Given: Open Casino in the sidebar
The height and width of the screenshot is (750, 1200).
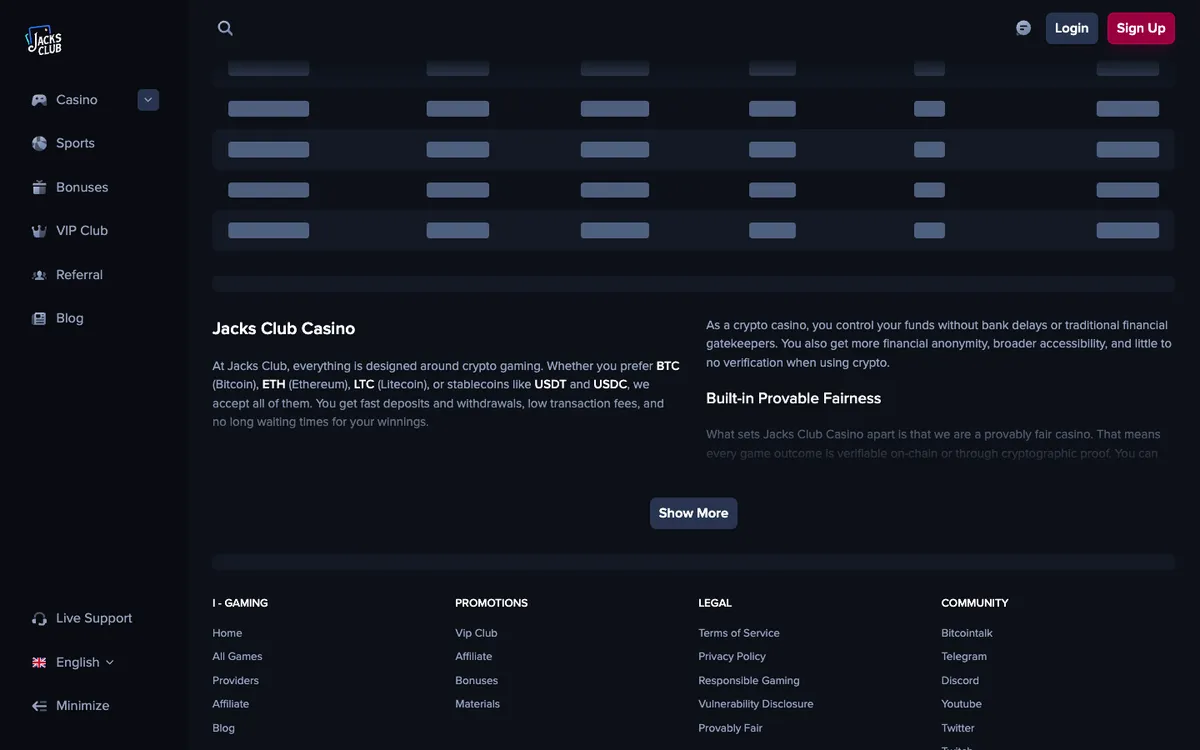Looking at the screenshot, I should 77,100.
